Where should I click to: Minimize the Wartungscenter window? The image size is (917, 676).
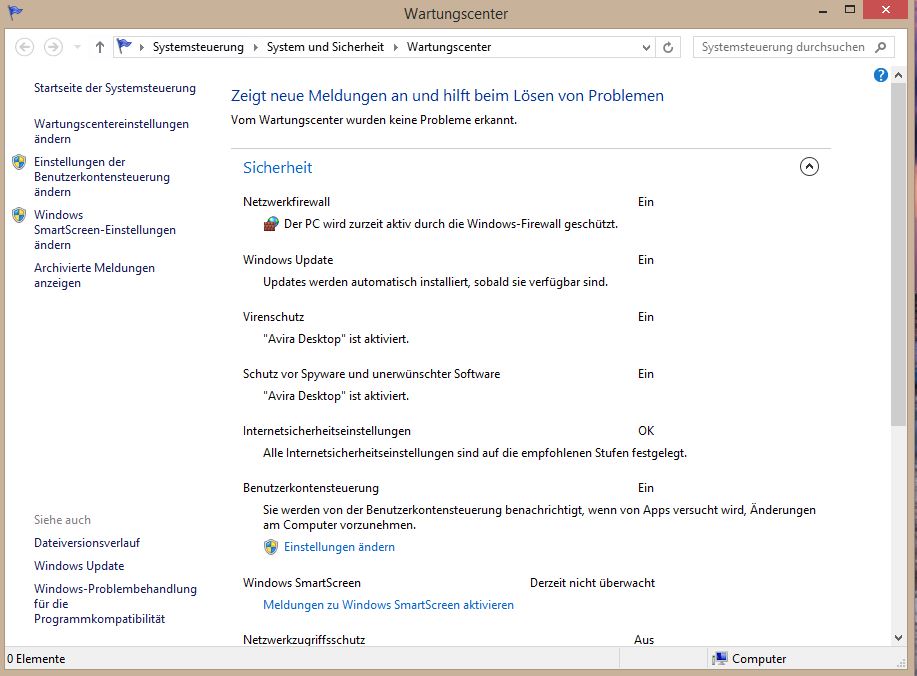(x=823, y=11)
